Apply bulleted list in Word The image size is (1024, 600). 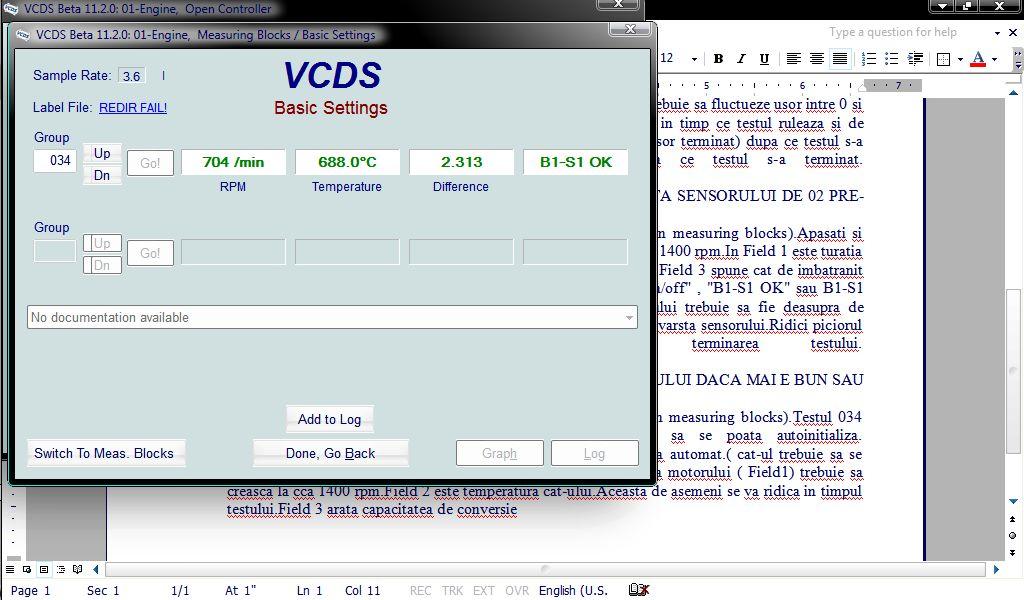click(x=891, y=59)
